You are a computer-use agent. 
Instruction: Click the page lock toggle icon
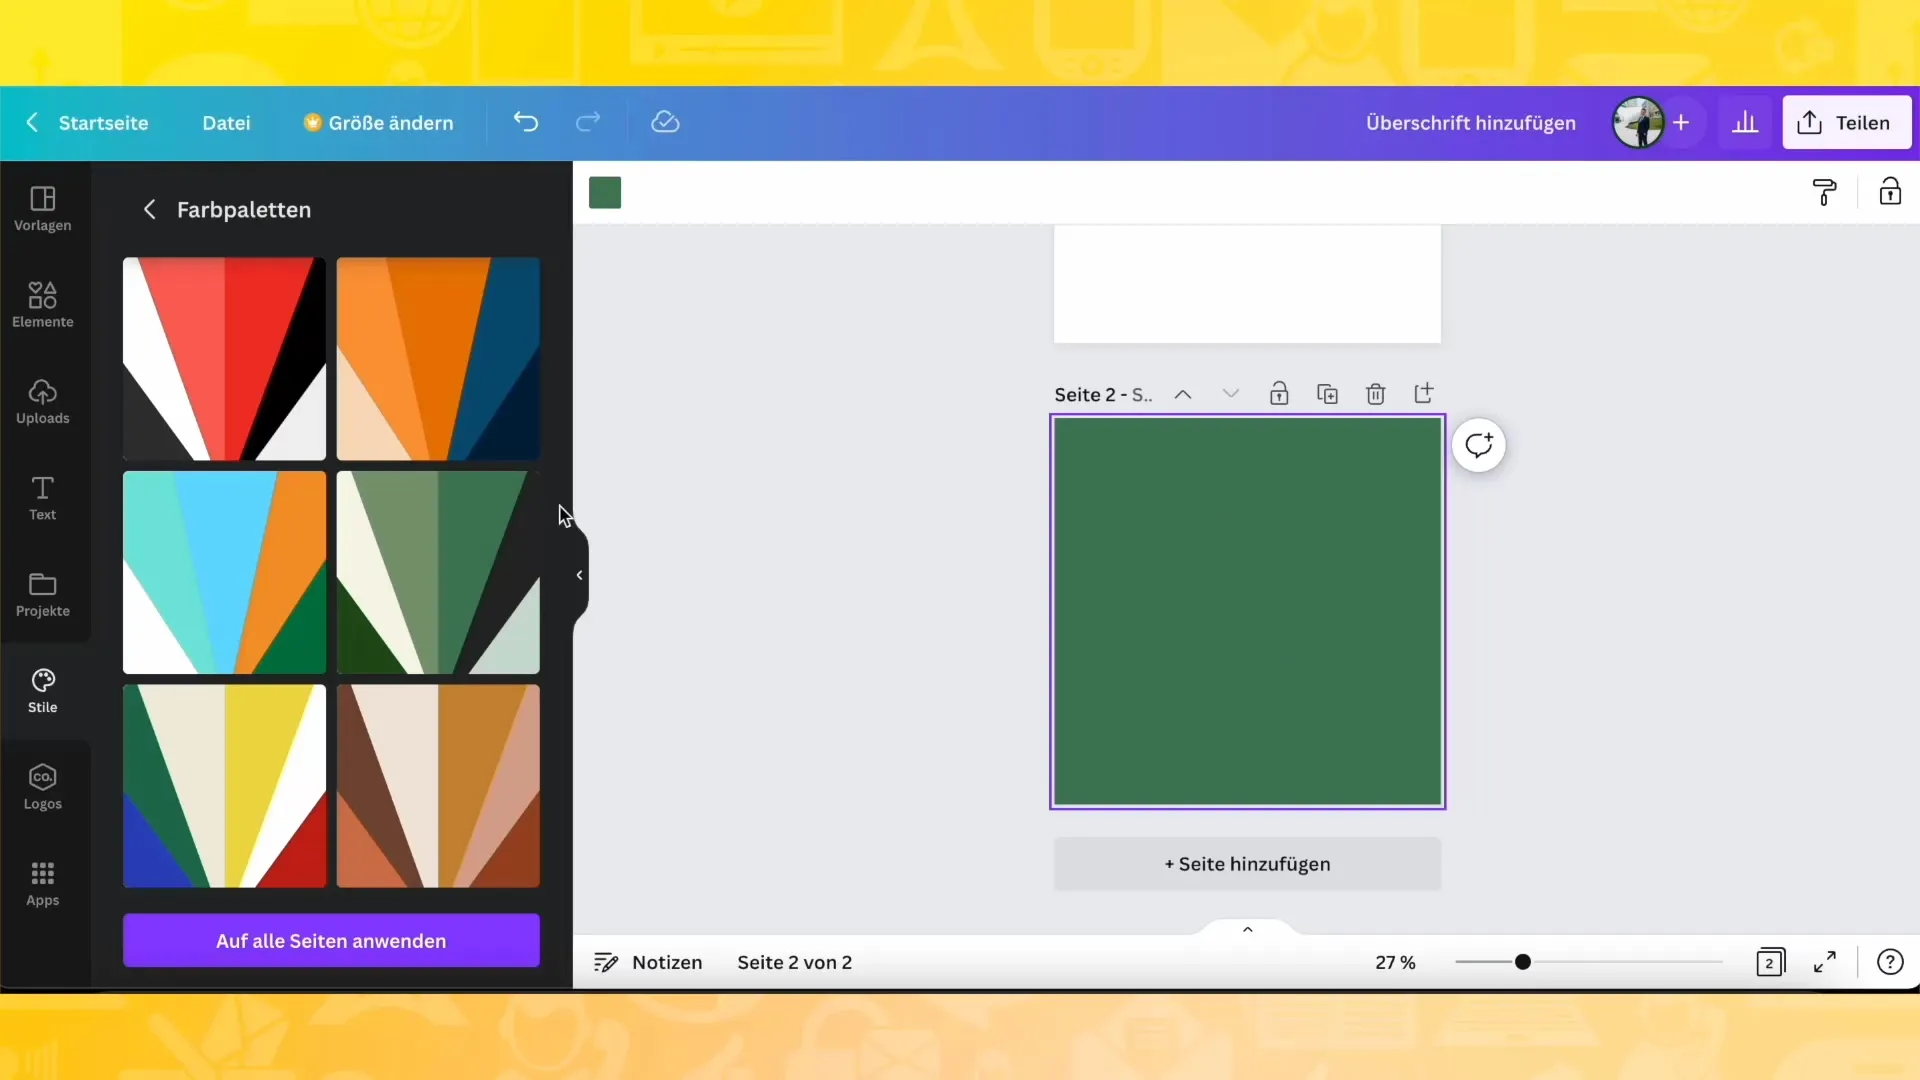tap(1278, 393)
